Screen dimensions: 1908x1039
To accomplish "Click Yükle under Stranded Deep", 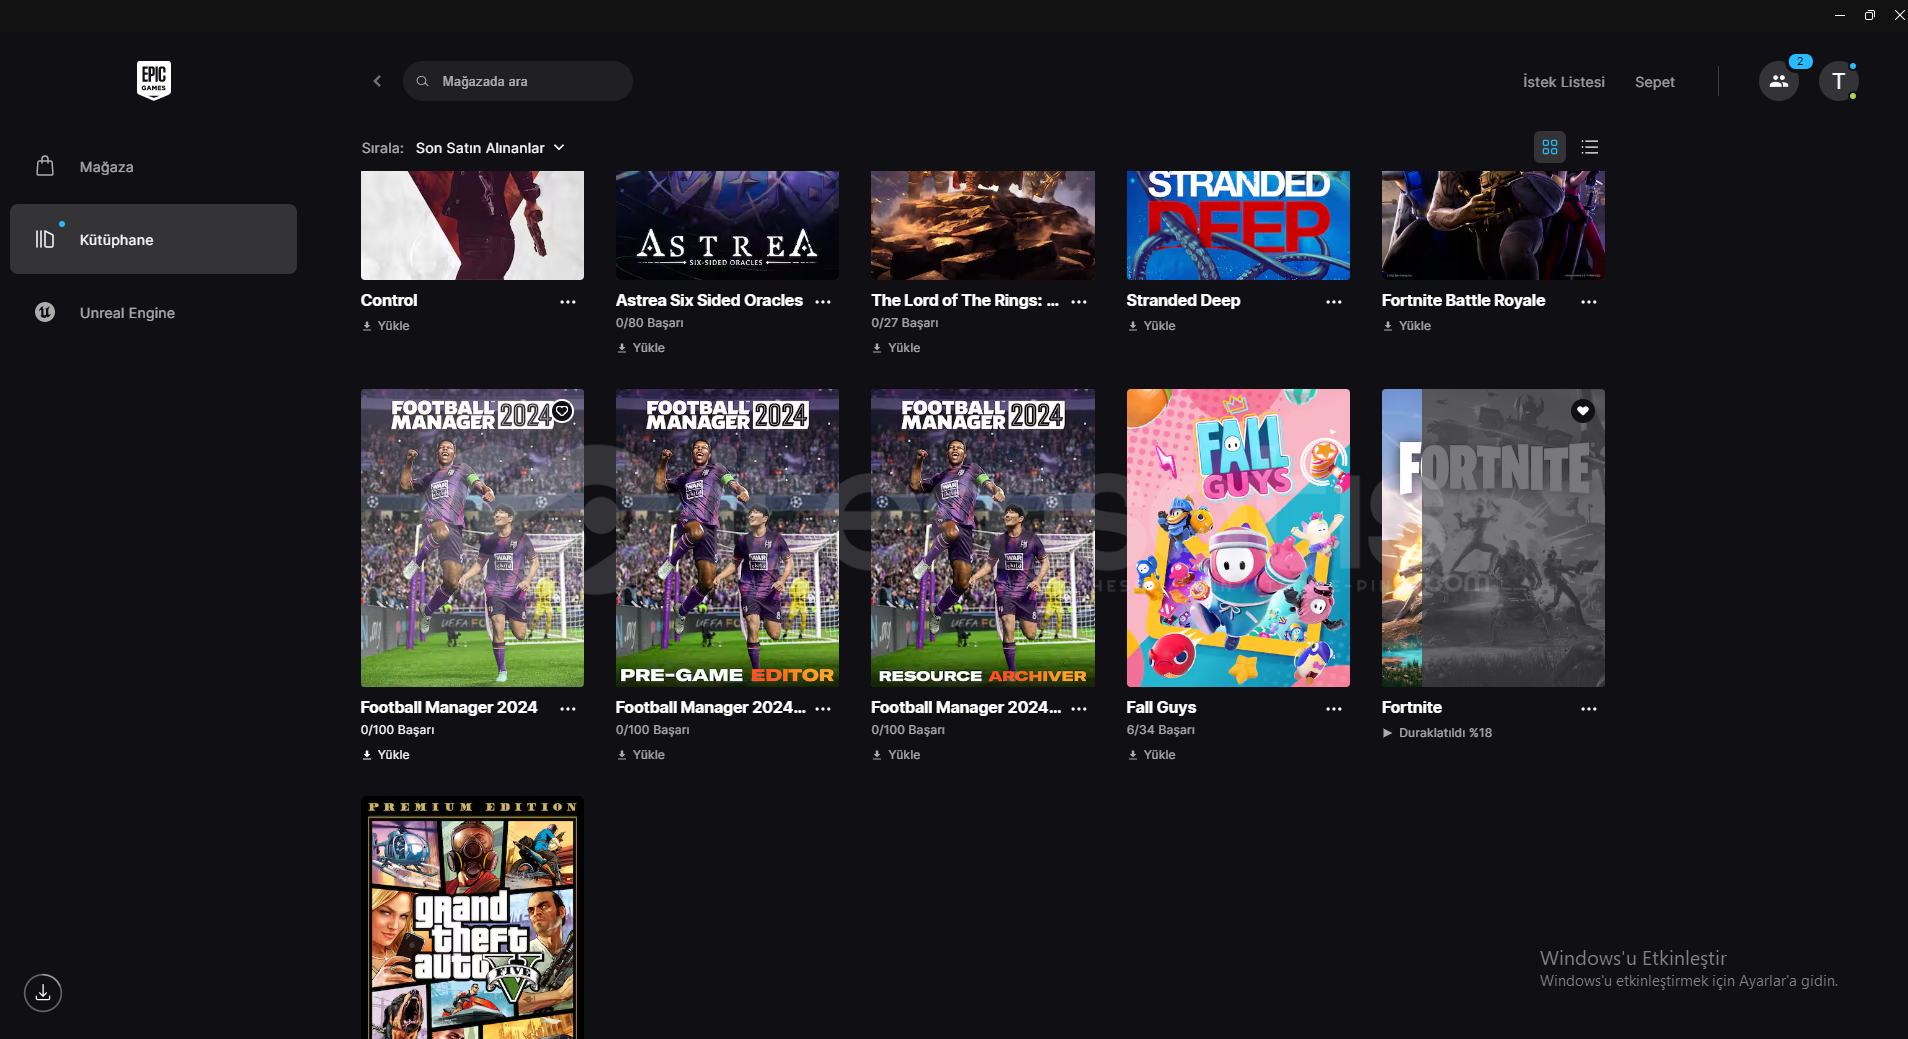I will point(1152,326).
